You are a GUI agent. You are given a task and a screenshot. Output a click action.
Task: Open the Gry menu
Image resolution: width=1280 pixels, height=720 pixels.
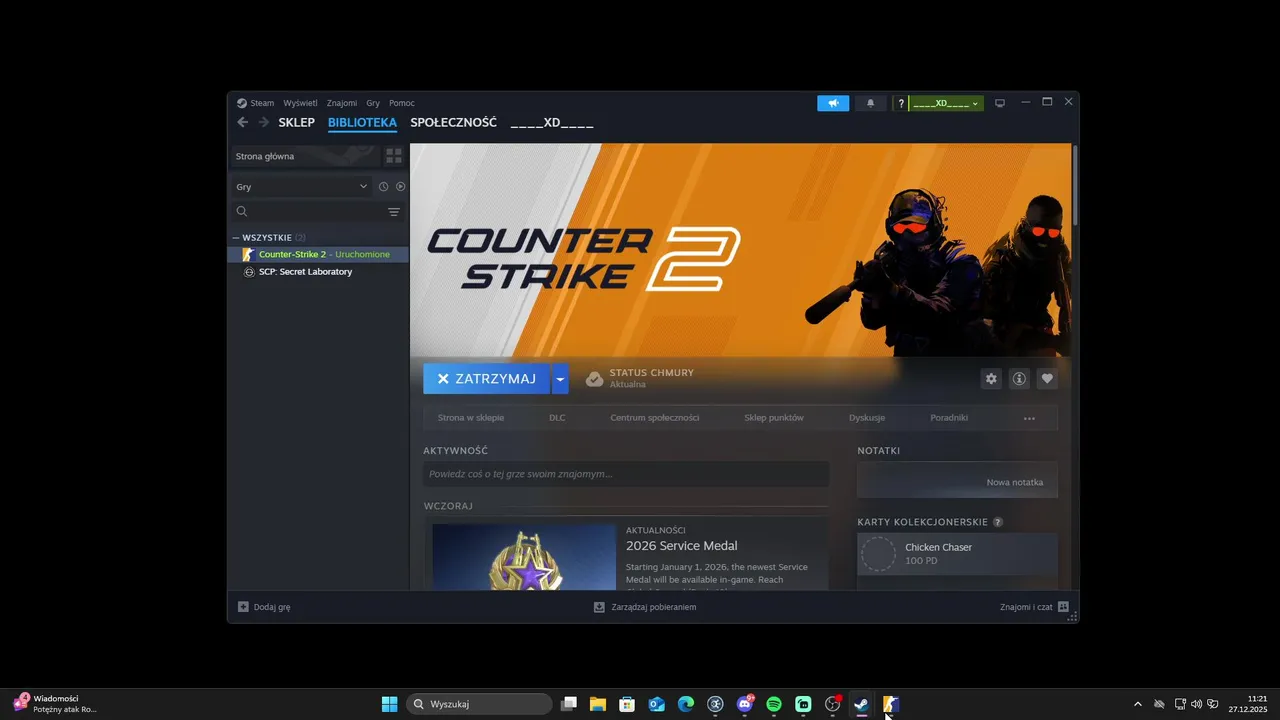pyautogui.click(x=373, y=103)
